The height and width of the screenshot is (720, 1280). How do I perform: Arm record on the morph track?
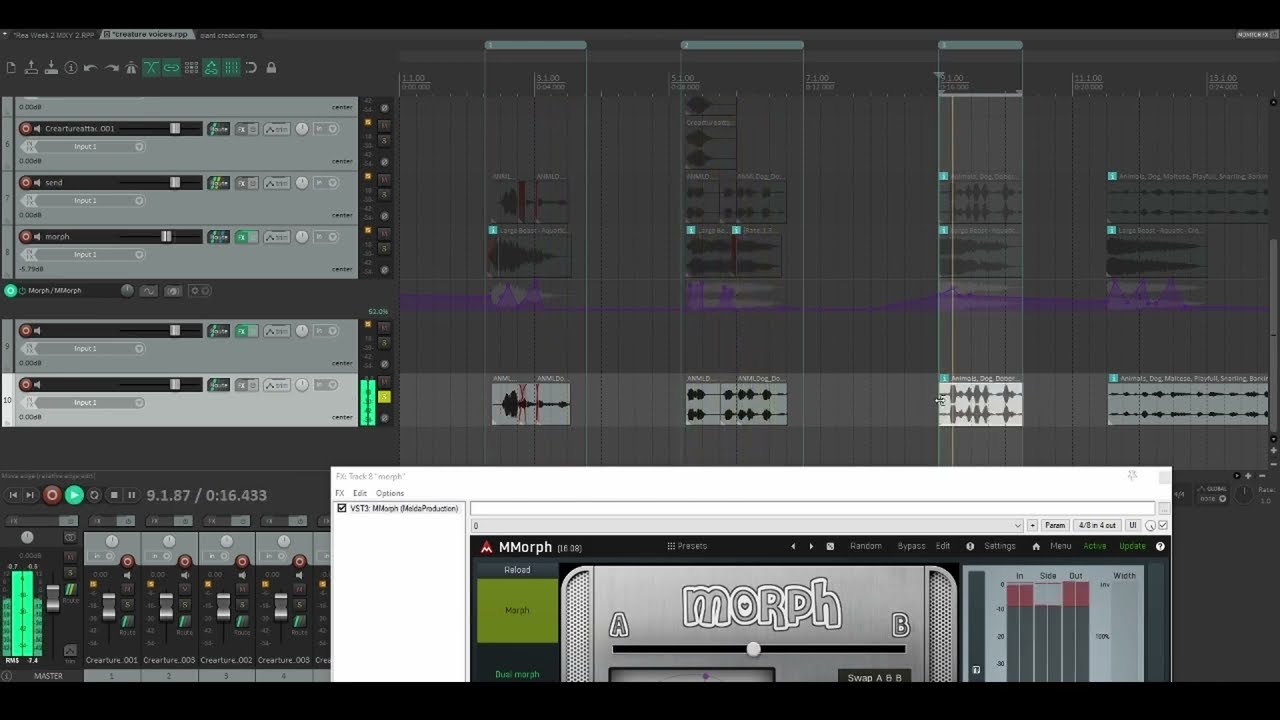pyautogui.click(x=26, y=237)
